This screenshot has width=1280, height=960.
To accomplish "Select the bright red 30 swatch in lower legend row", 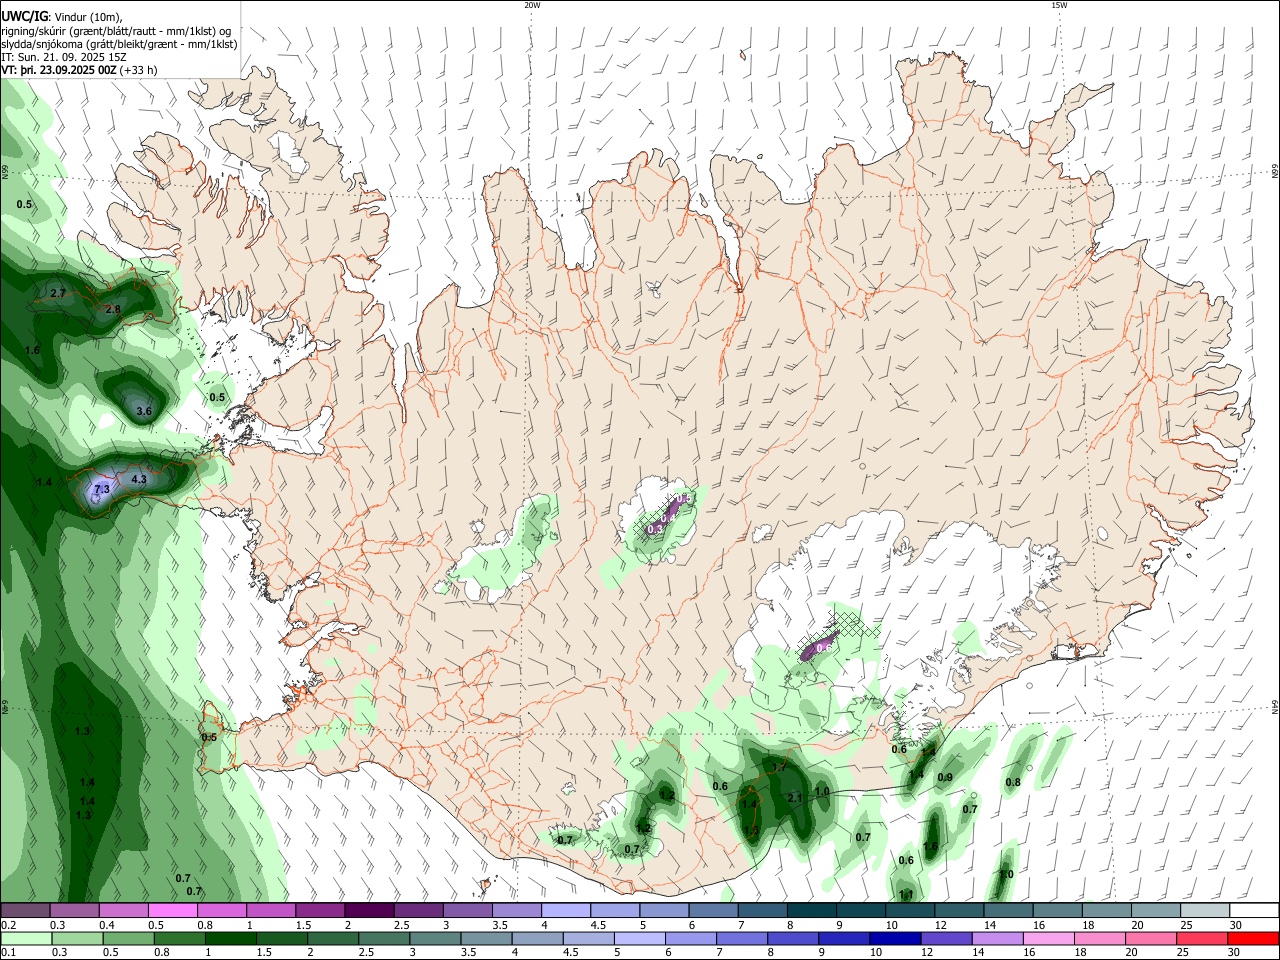I will 1252,938.
